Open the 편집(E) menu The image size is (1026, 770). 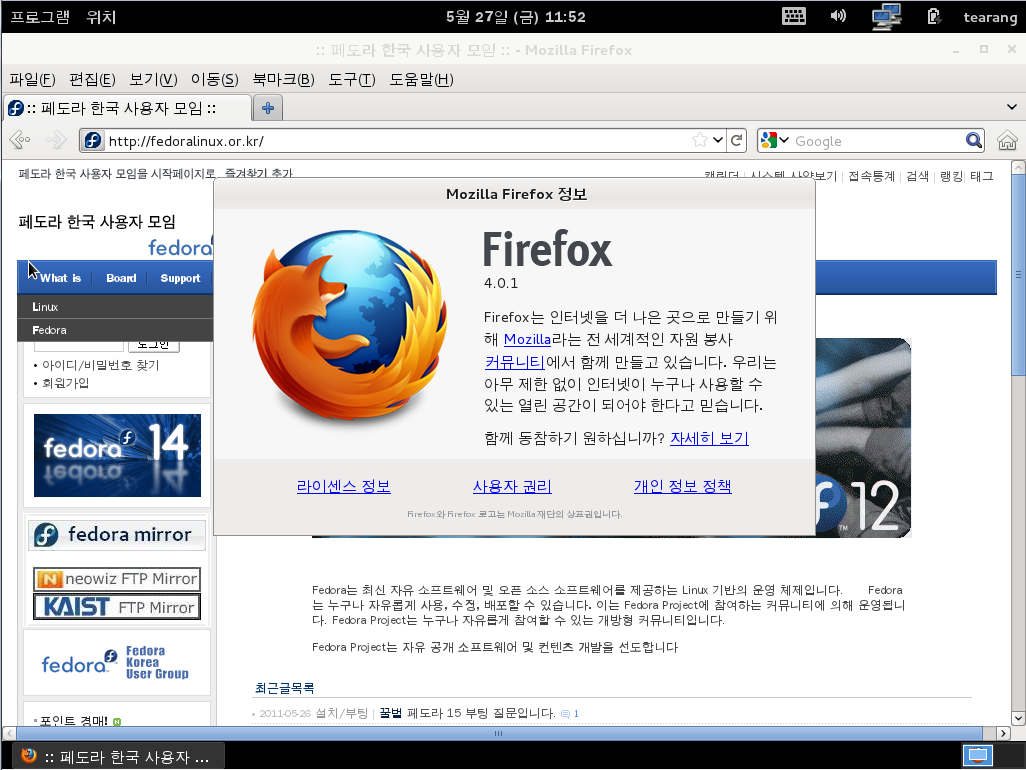[92, 80]
